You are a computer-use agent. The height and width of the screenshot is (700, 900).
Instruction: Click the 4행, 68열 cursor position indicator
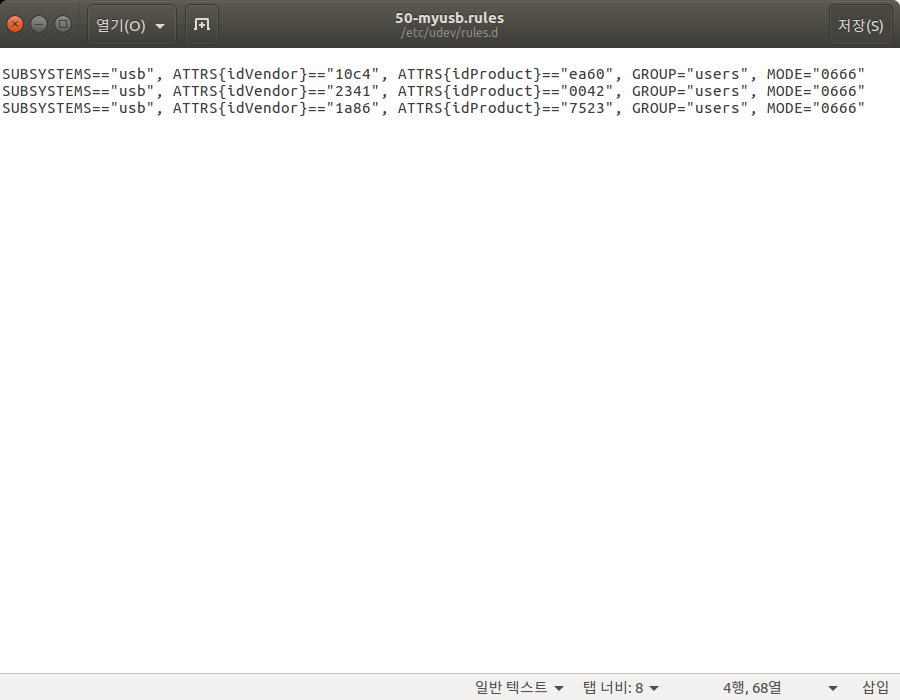[x=752, y=687]
